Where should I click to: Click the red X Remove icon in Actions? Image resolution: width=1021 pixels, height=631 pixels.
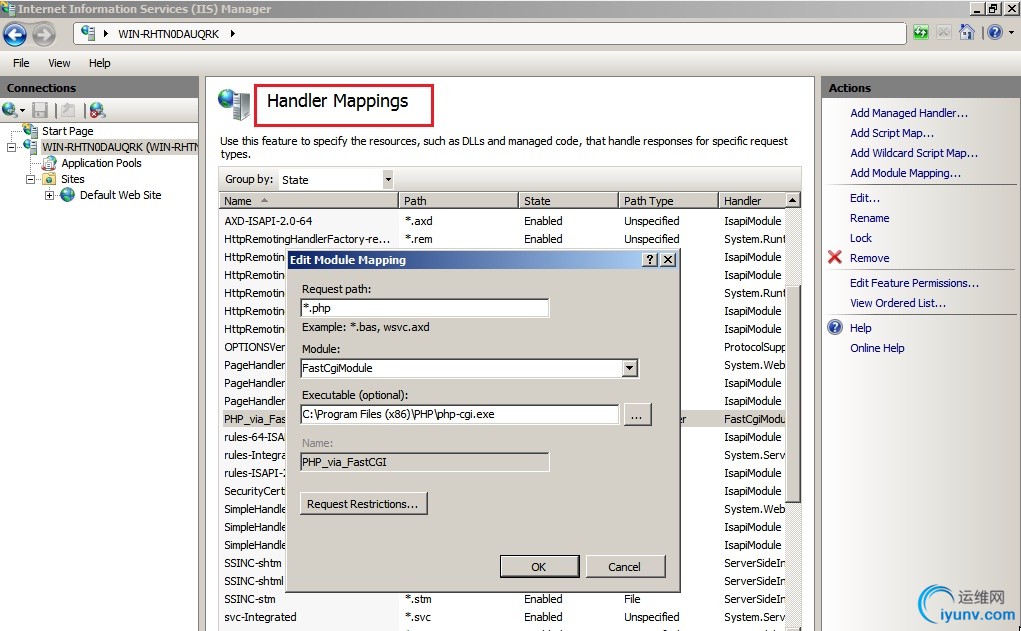(835, 257)
